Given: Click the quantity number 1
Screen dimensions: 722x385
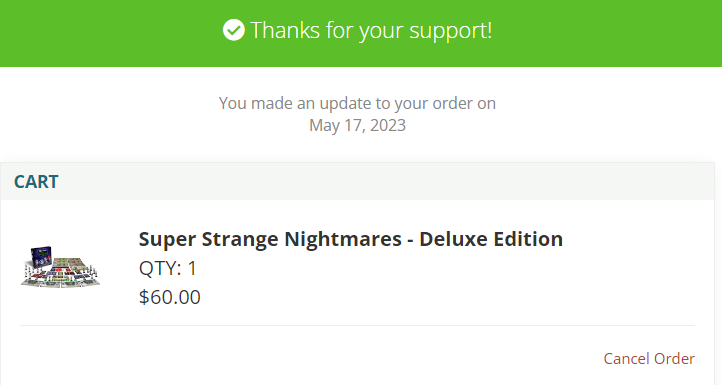Looking at the screenshot, I should click(x=192, y=268).
